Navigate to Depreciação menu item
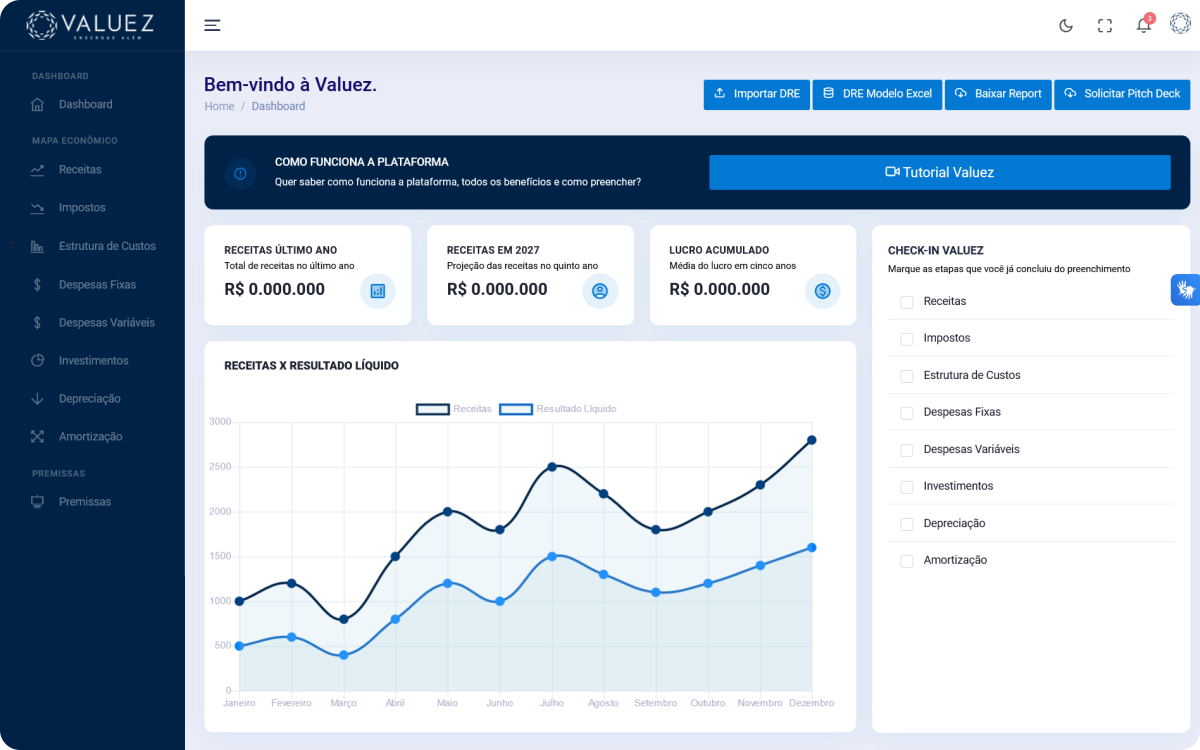Image resolution: width=1200 pixels, height=750 pixels. [92, 399]
